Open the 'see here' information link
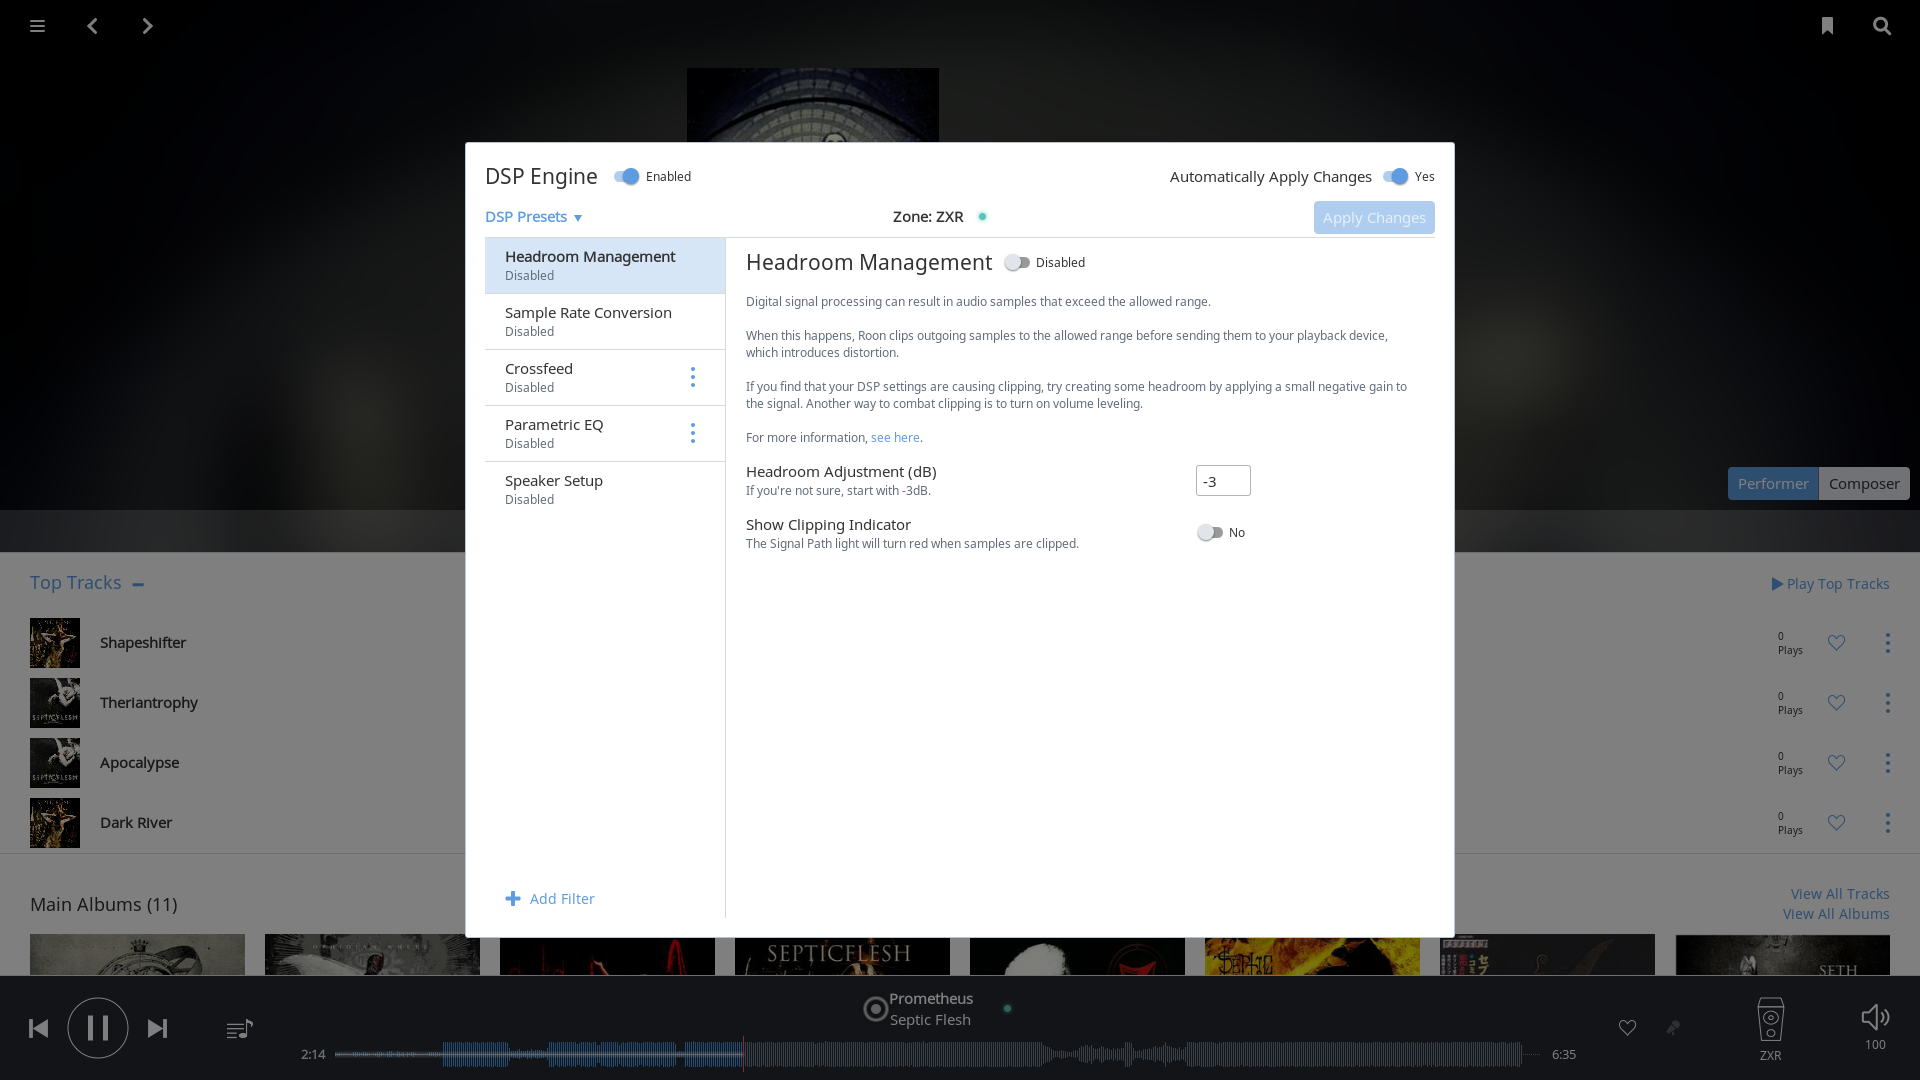1920x1080 pixels. point(895,438)
